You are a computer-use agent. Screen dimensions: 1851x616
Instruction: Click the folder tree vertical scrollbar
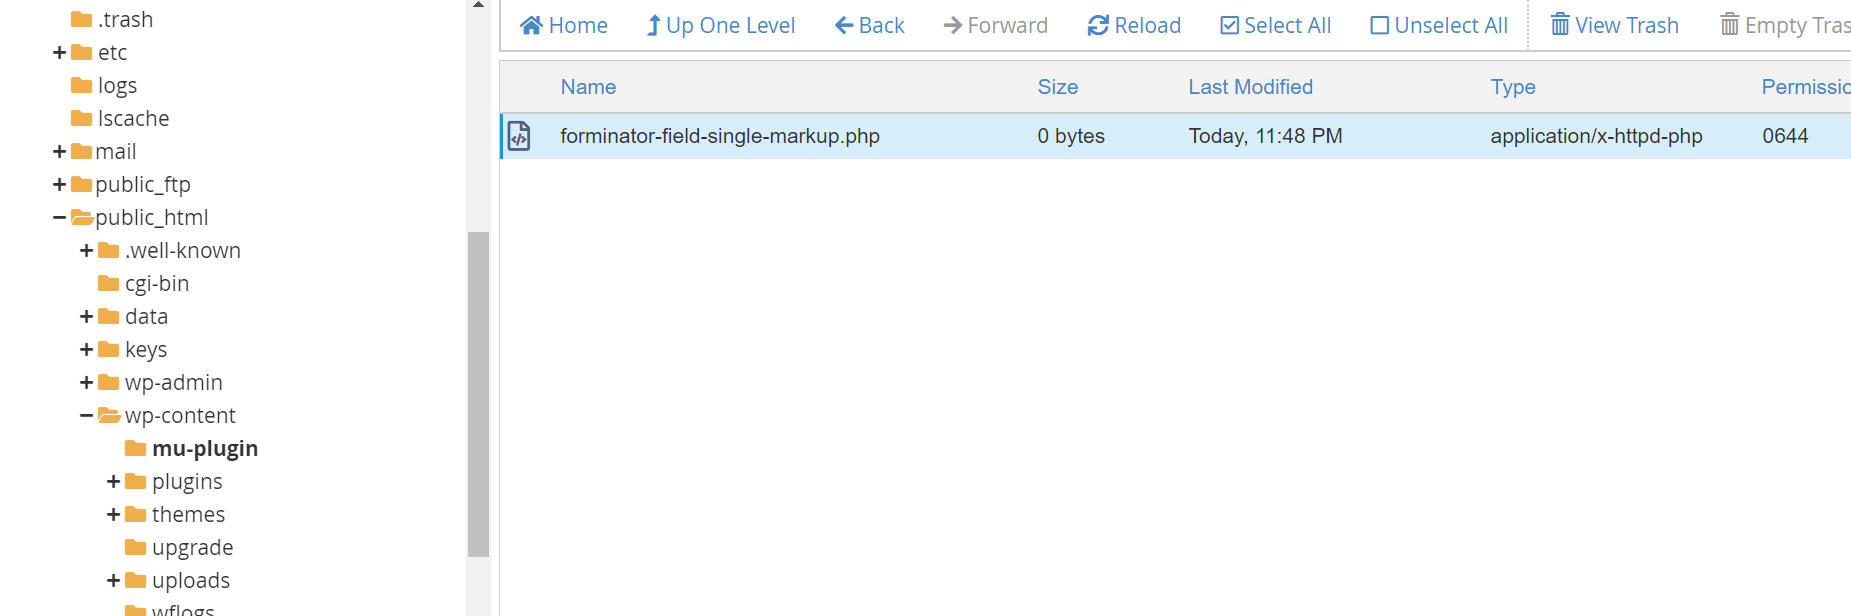[x=478, y=394]
